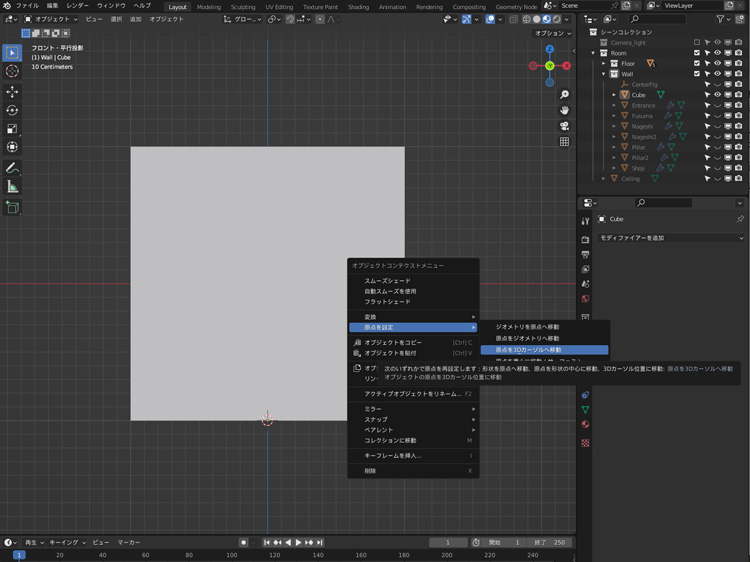The width and height of the screenshot is (750, 562).
Task: Select the Move tool in the left toolbar
Action: tap(12, 91)
